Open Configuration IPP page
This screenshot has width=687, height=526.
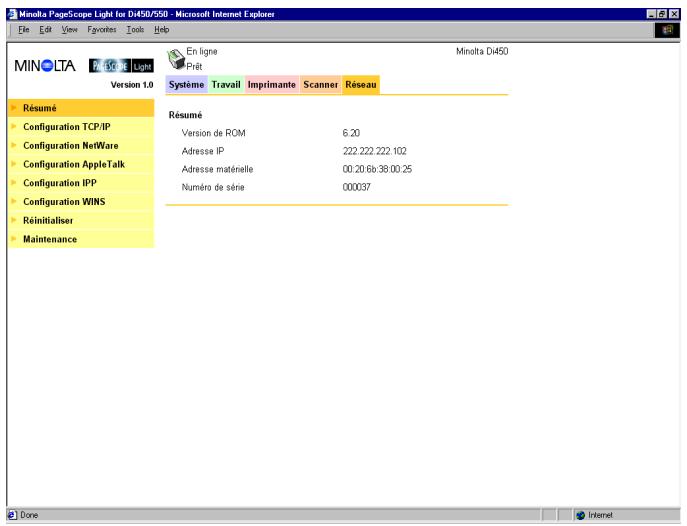[81, 183]
